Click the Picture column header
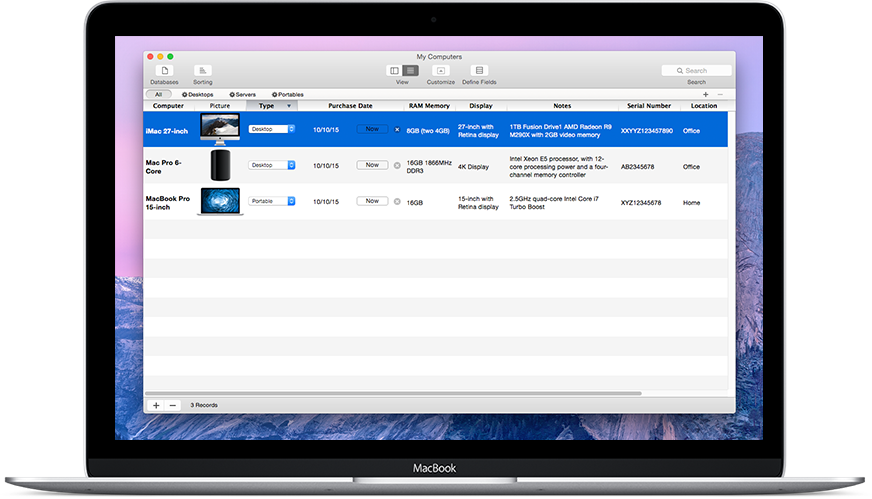 (220, 106)
